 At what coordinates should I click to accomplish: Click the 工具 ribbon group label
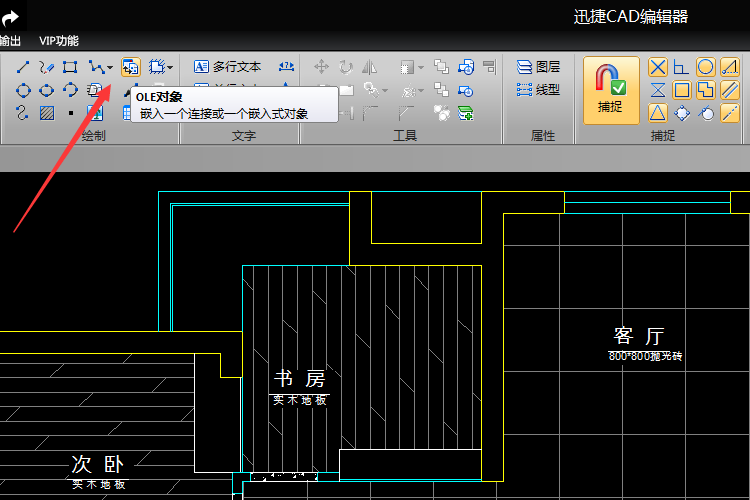[405, 136]
